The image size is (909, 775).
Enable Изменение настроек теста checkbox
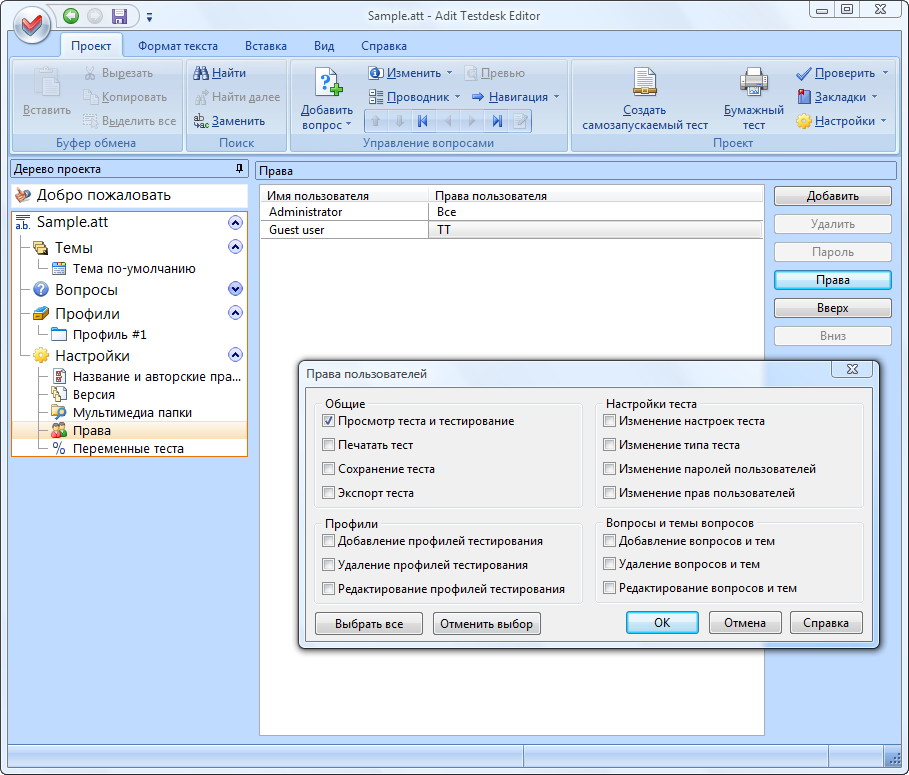(609, 421)
